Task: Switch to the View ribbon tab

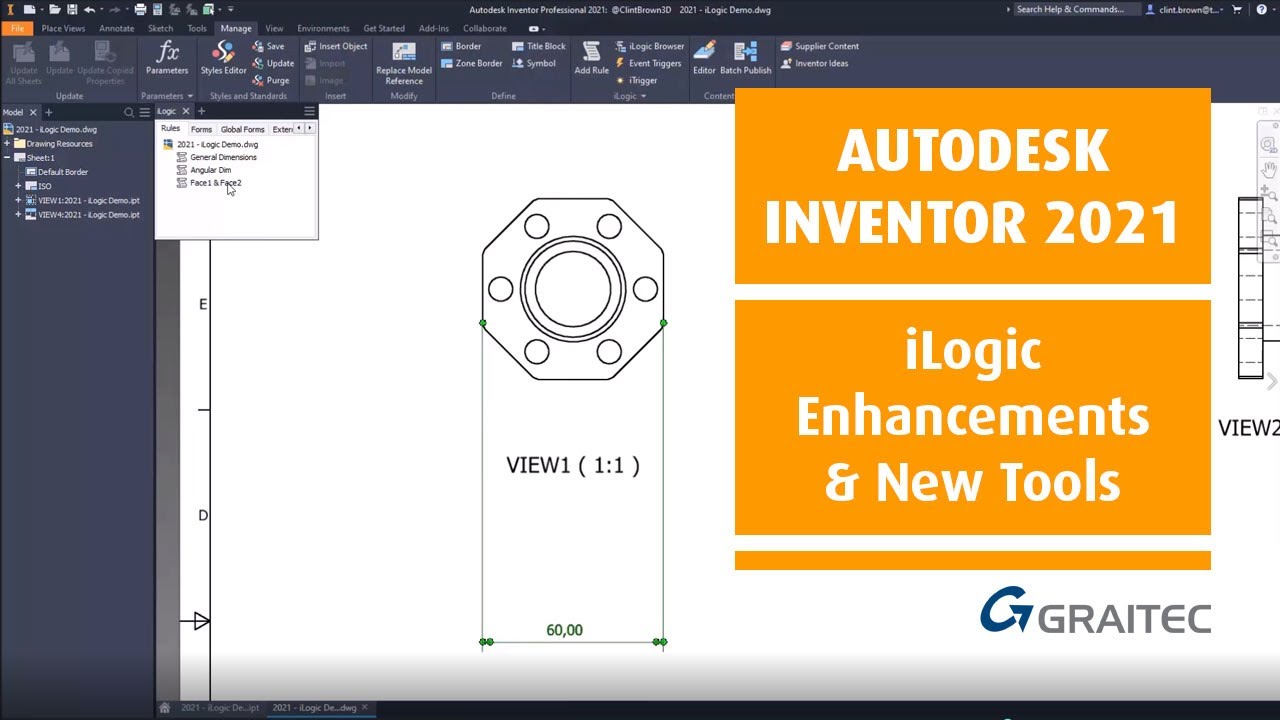Action: point(274,28)
